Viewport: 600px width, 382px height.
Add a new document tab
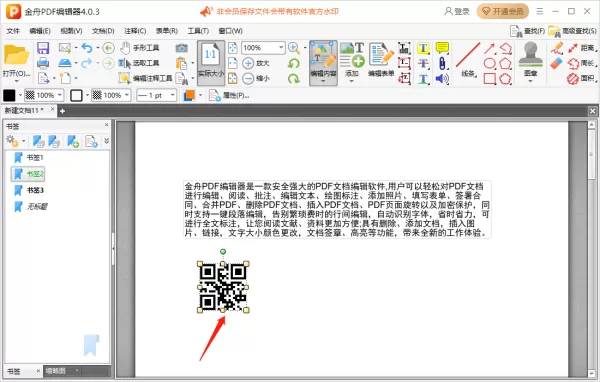(62, 111)
